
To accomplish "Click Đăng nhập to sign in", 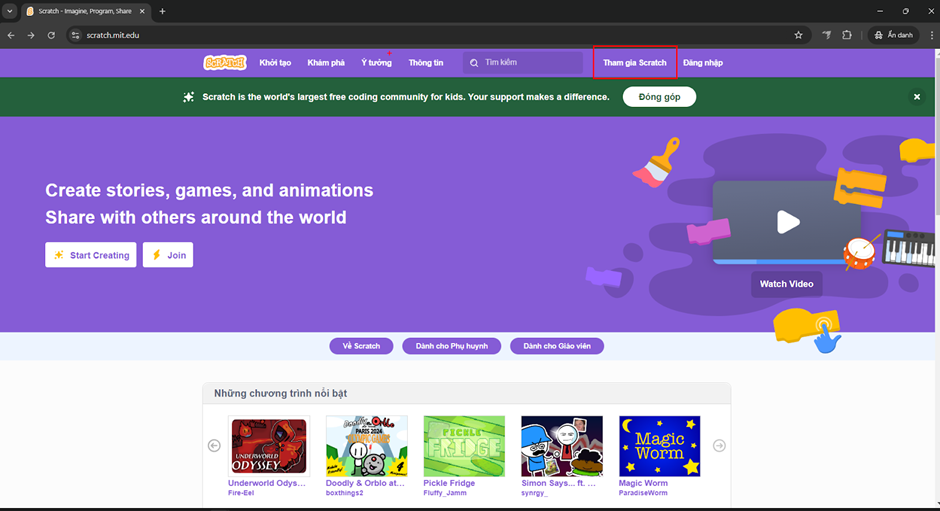I will pos(703,62).
